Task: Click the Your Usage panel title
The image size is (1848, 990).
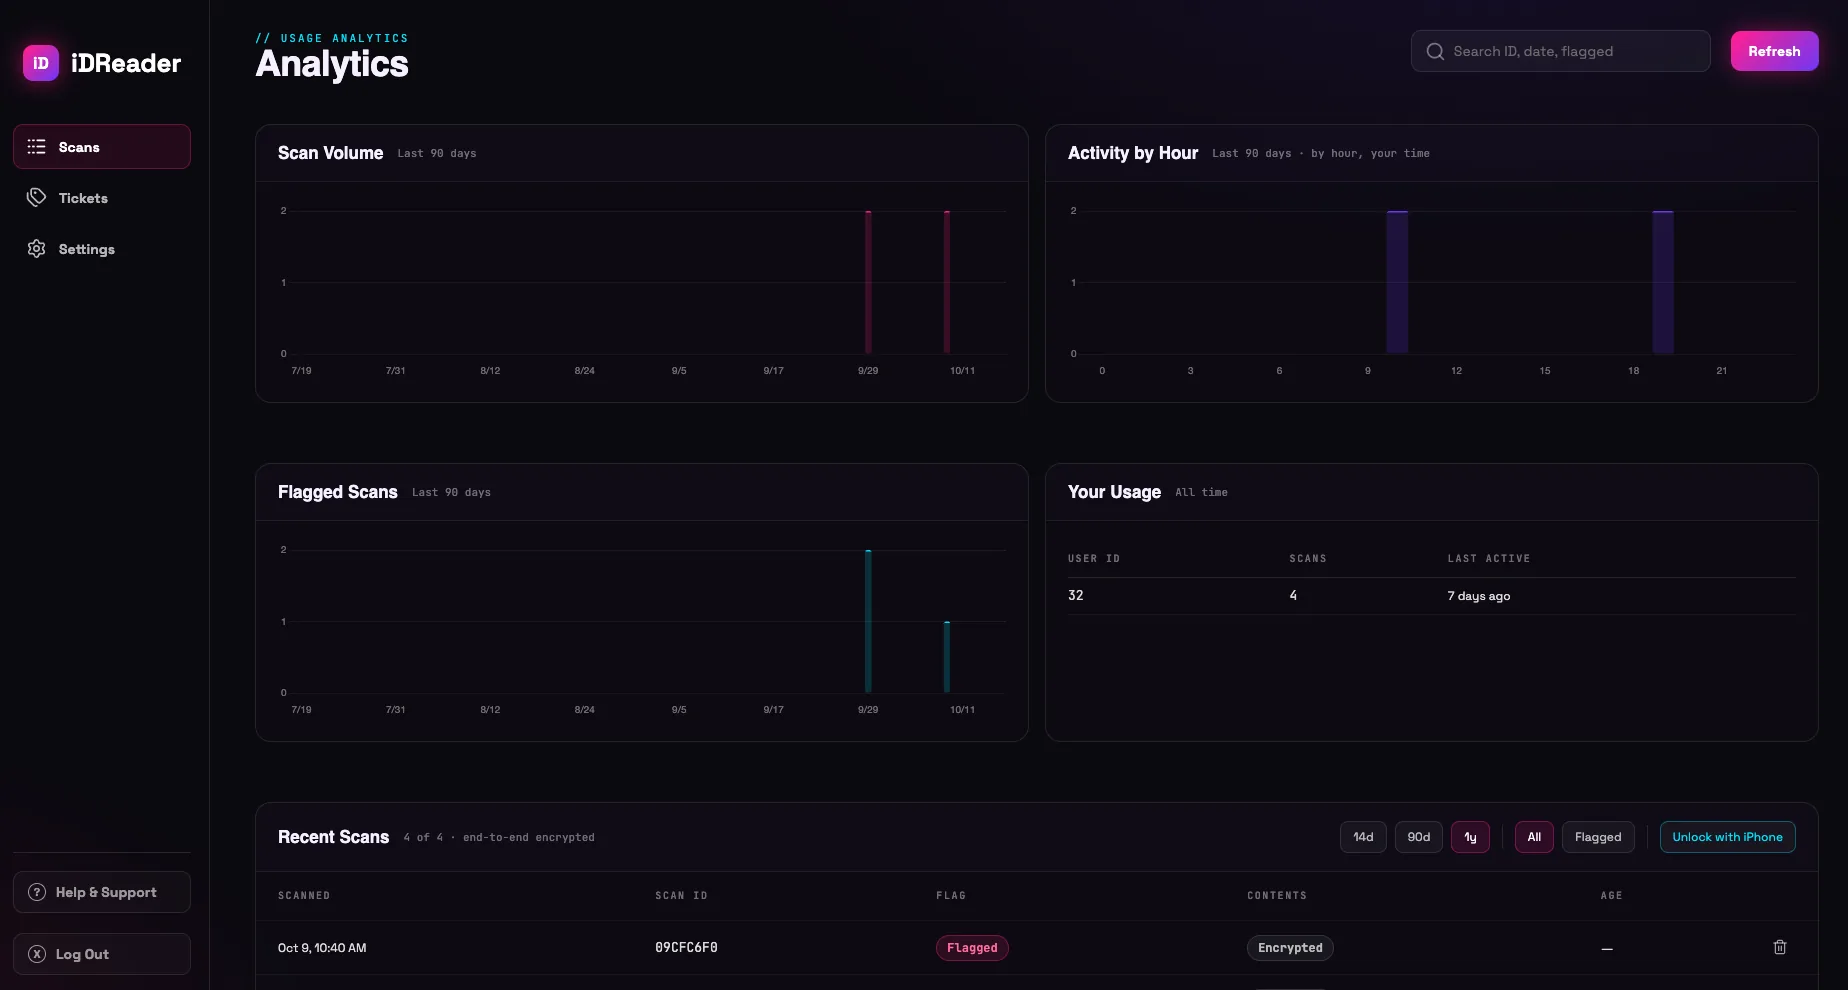Action: [x=1114, y=492]
